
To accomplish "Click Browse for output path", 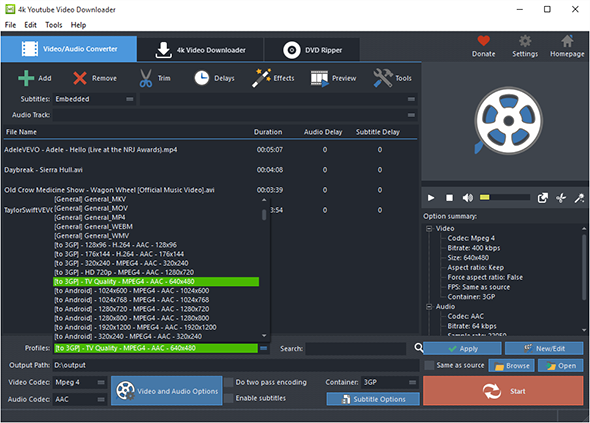I will click(x=511, y=365).
